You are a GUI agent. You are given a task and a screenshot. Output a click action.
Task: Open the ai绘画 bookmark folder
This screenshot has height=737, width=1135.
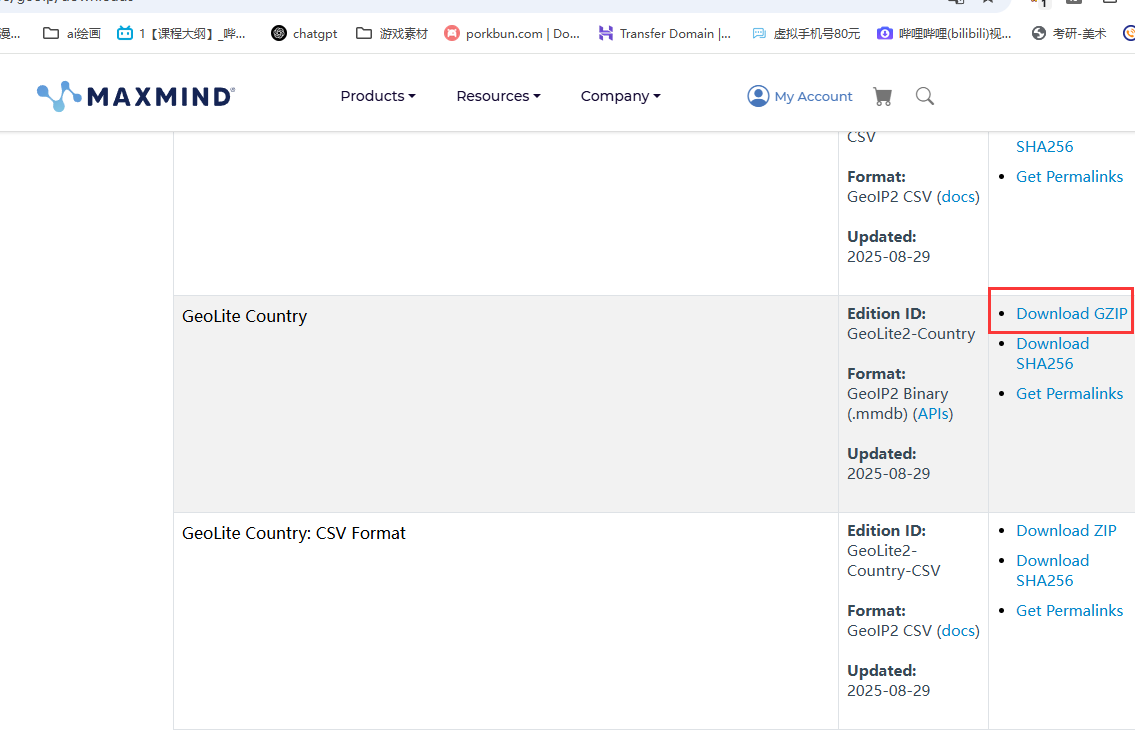point(72,33)
